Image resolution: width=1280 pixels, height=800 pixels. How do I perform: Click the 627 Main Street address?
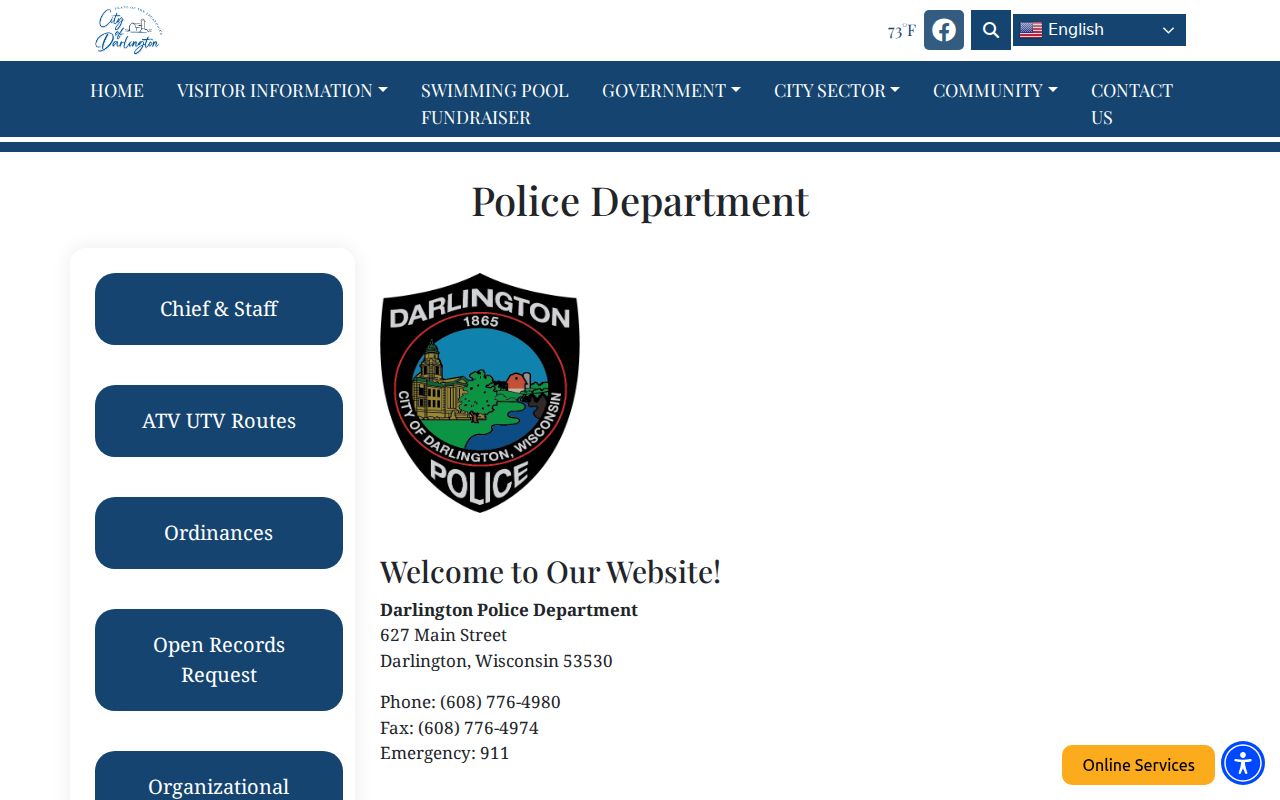click(x=443, y=635)
